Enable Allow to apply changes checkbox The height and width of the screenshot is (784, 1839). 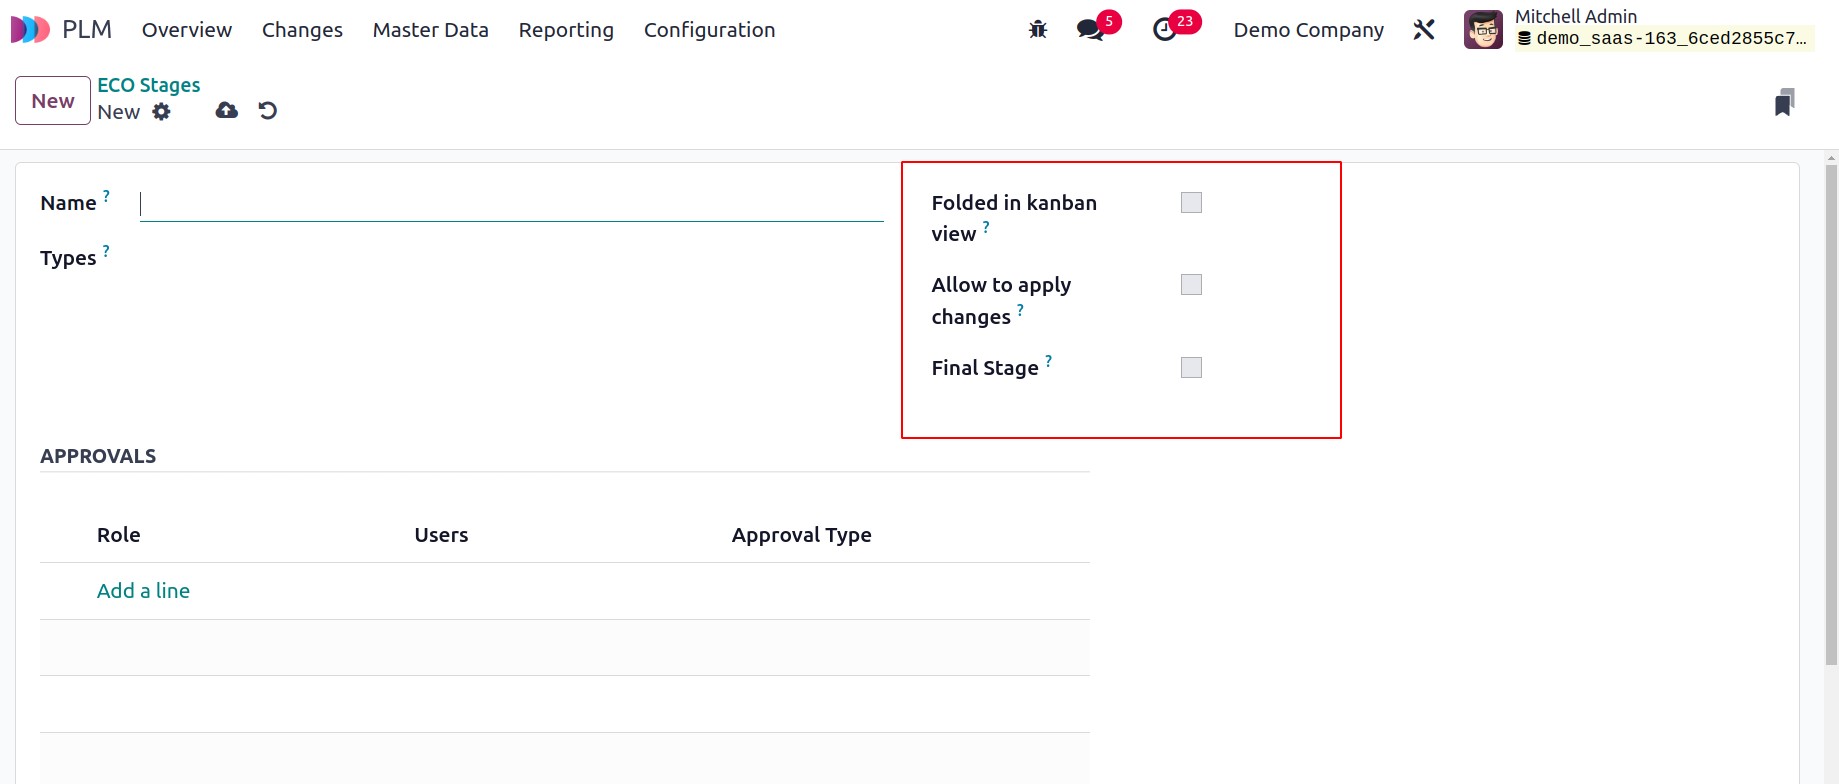1191,285
